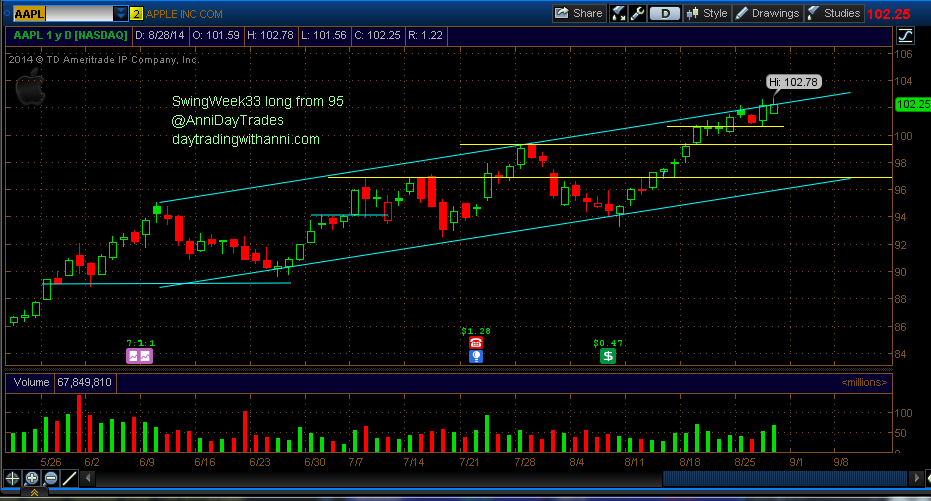Click the 5/26 date on time axis

pos(51,462)
